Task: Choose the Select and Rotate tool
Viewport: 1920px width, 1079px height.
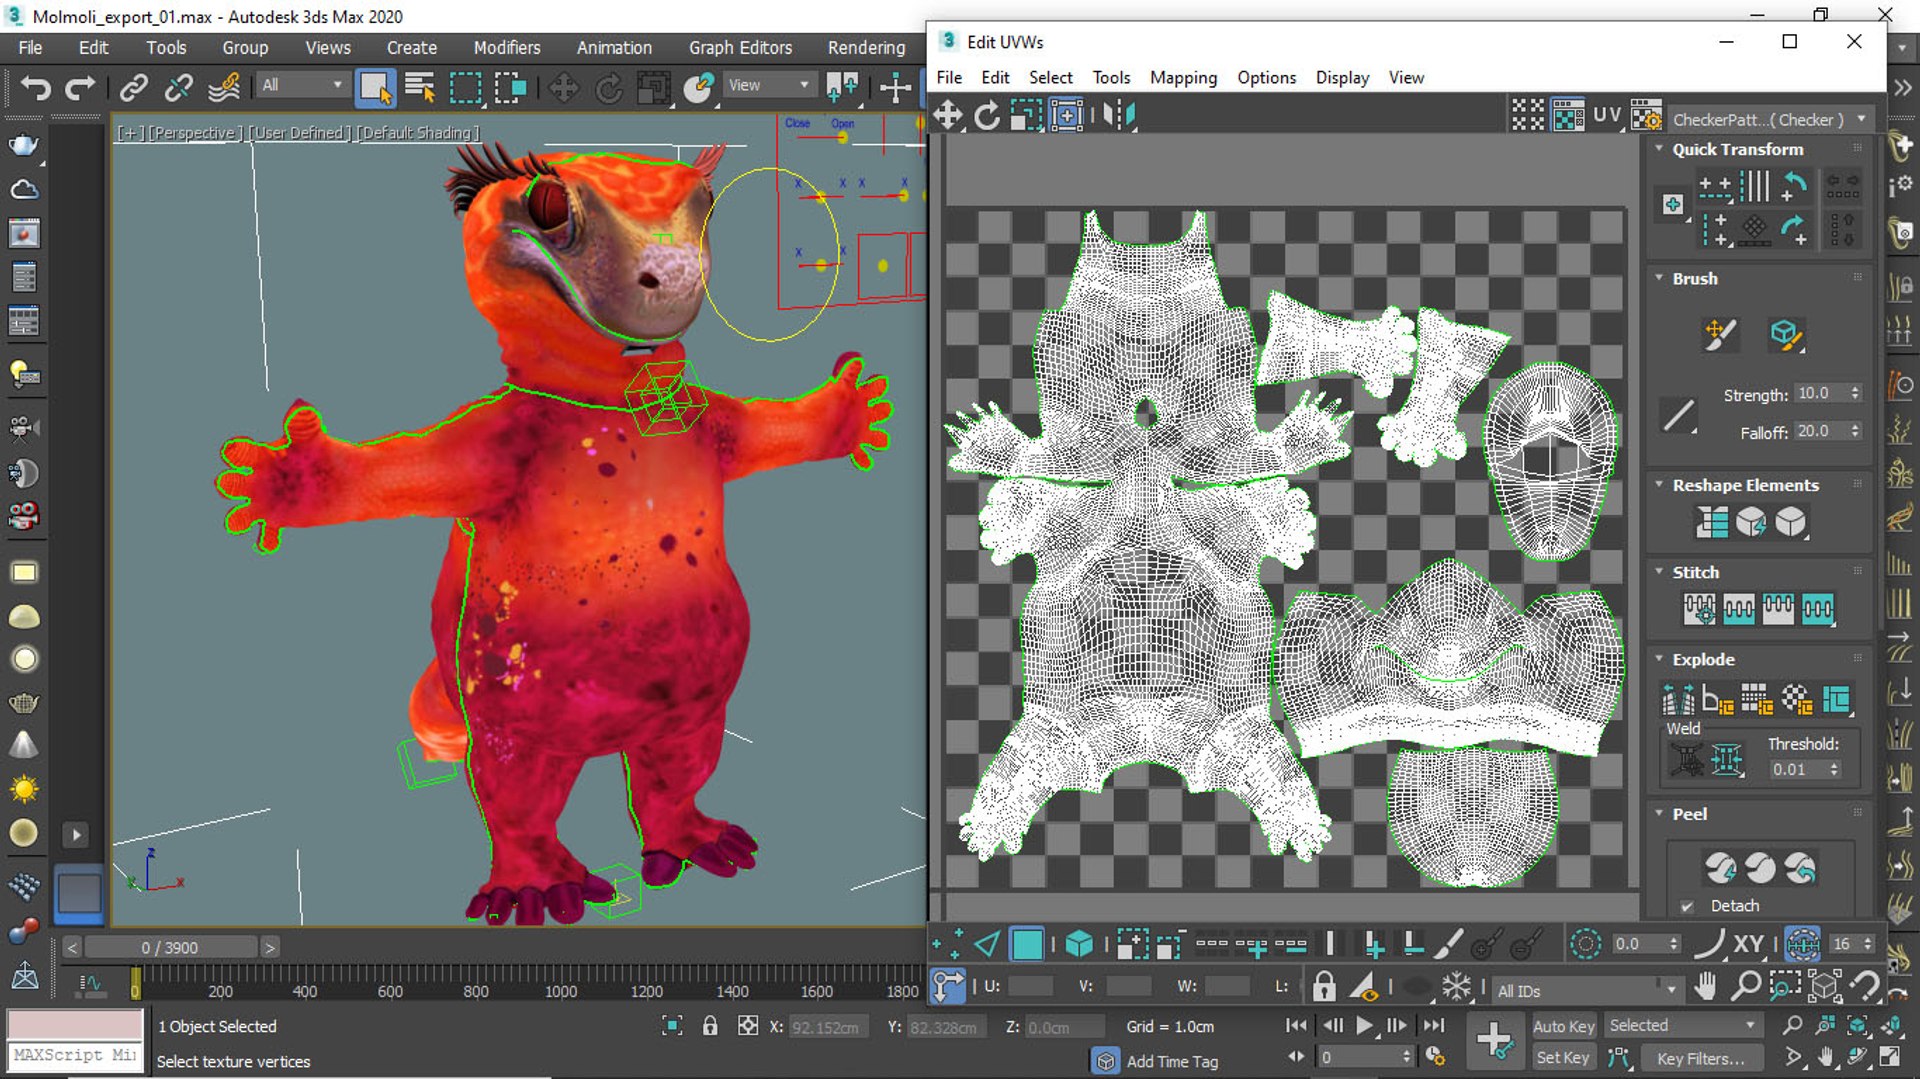Action: (608, 88)
